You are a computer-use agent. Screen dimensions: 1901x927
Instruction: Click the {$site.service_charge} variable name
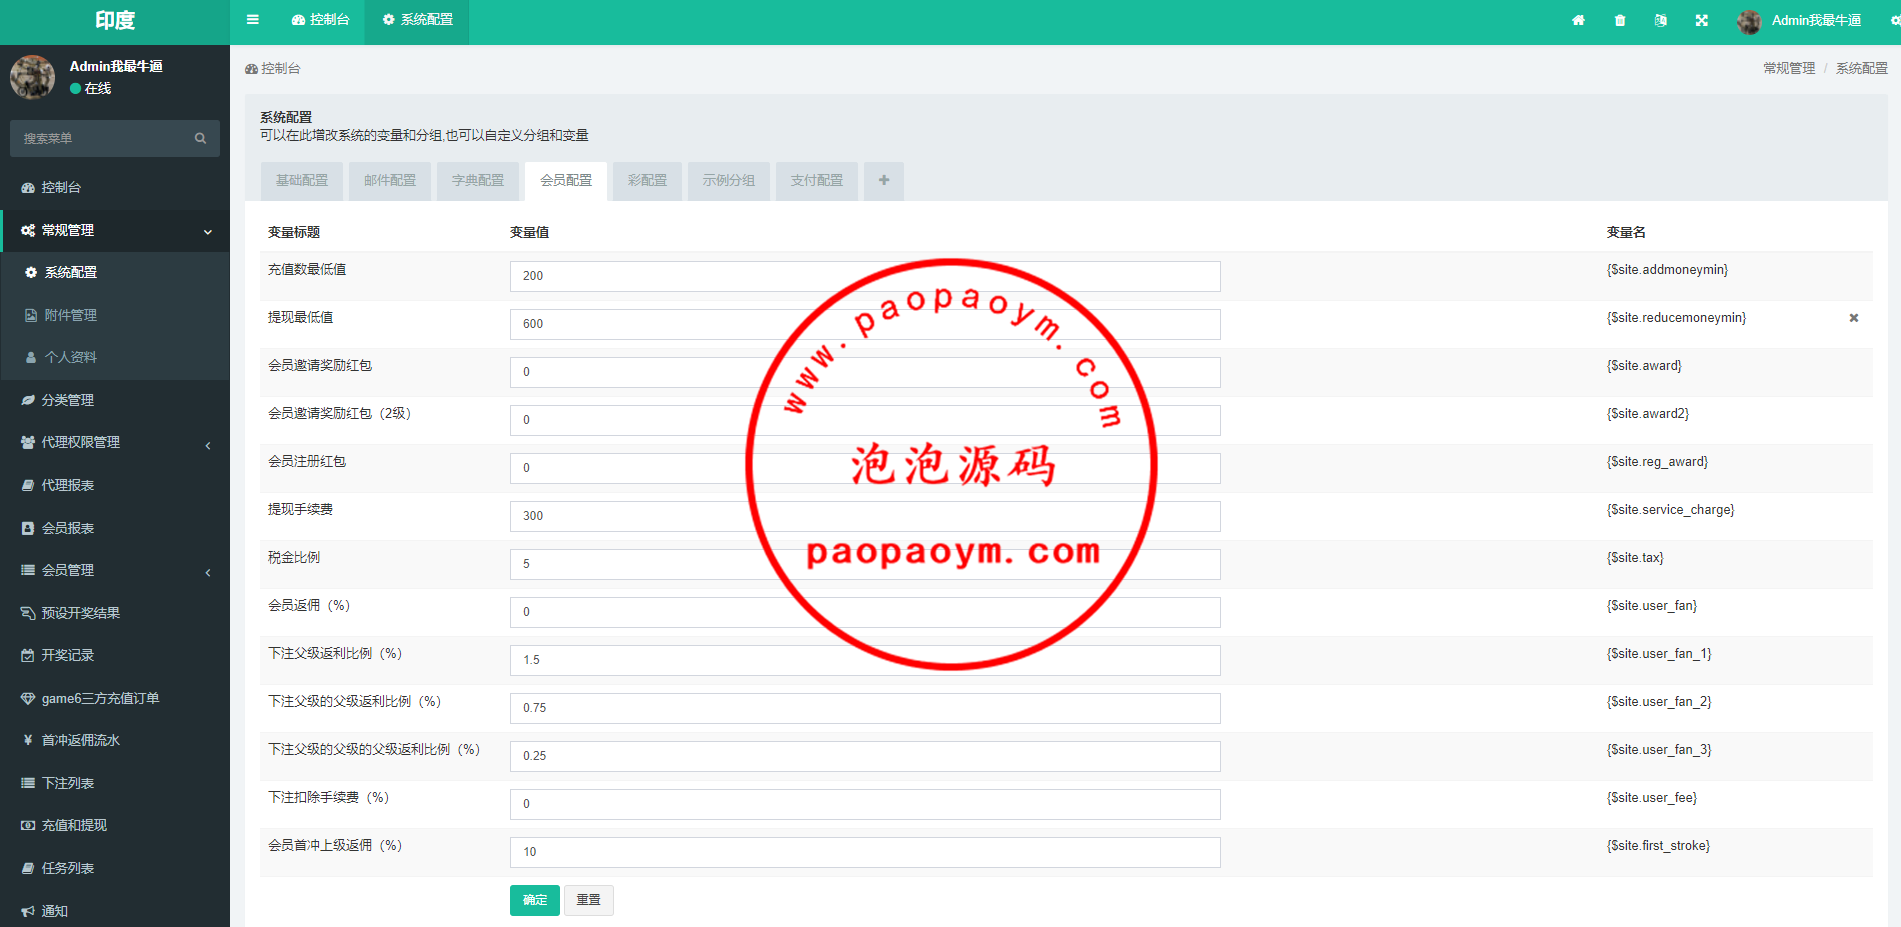coord(1670,510)
